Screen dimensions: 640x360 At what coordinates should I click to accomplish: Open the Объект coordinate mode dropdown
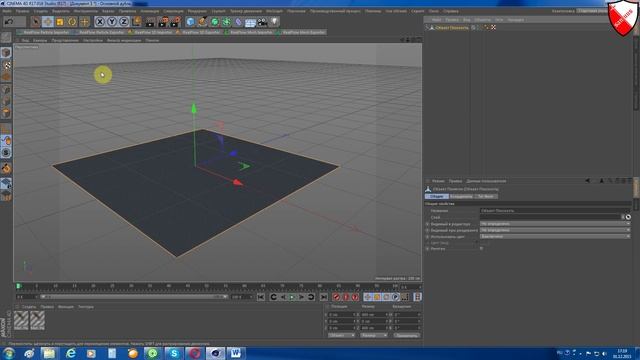point(342,336)
